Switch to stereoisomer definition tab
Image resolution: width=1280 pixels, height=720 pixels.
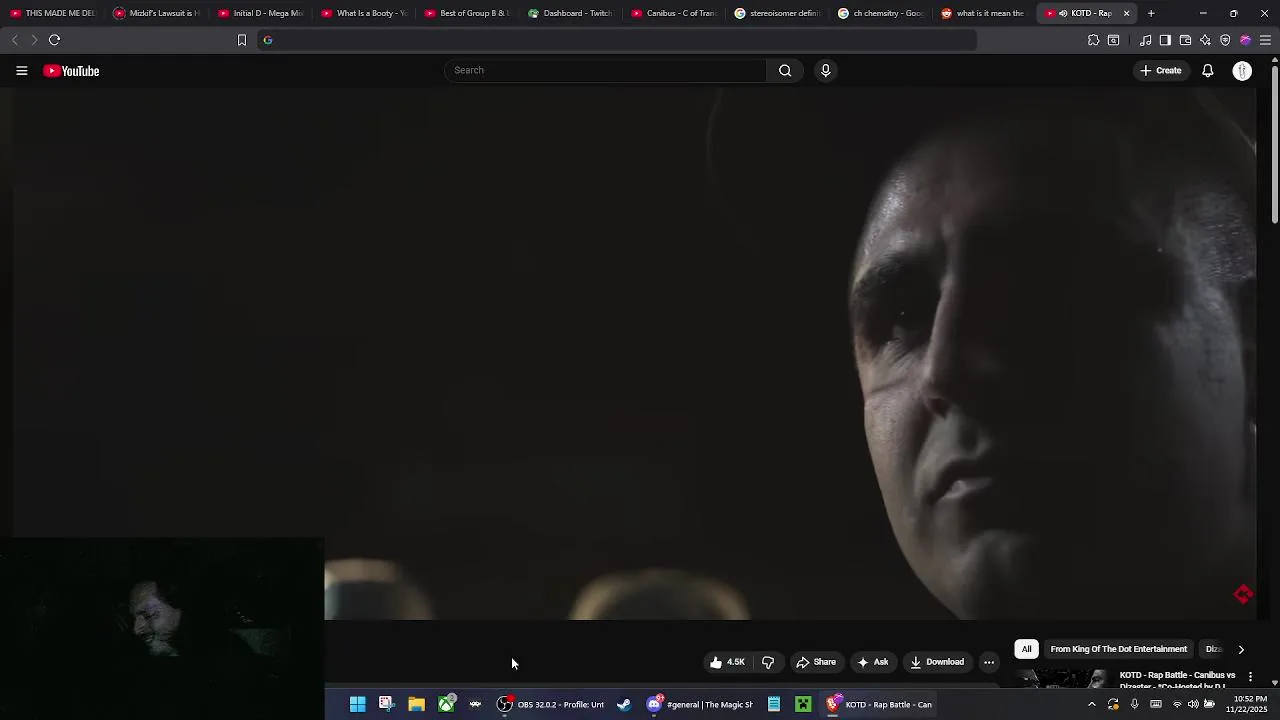777,13
